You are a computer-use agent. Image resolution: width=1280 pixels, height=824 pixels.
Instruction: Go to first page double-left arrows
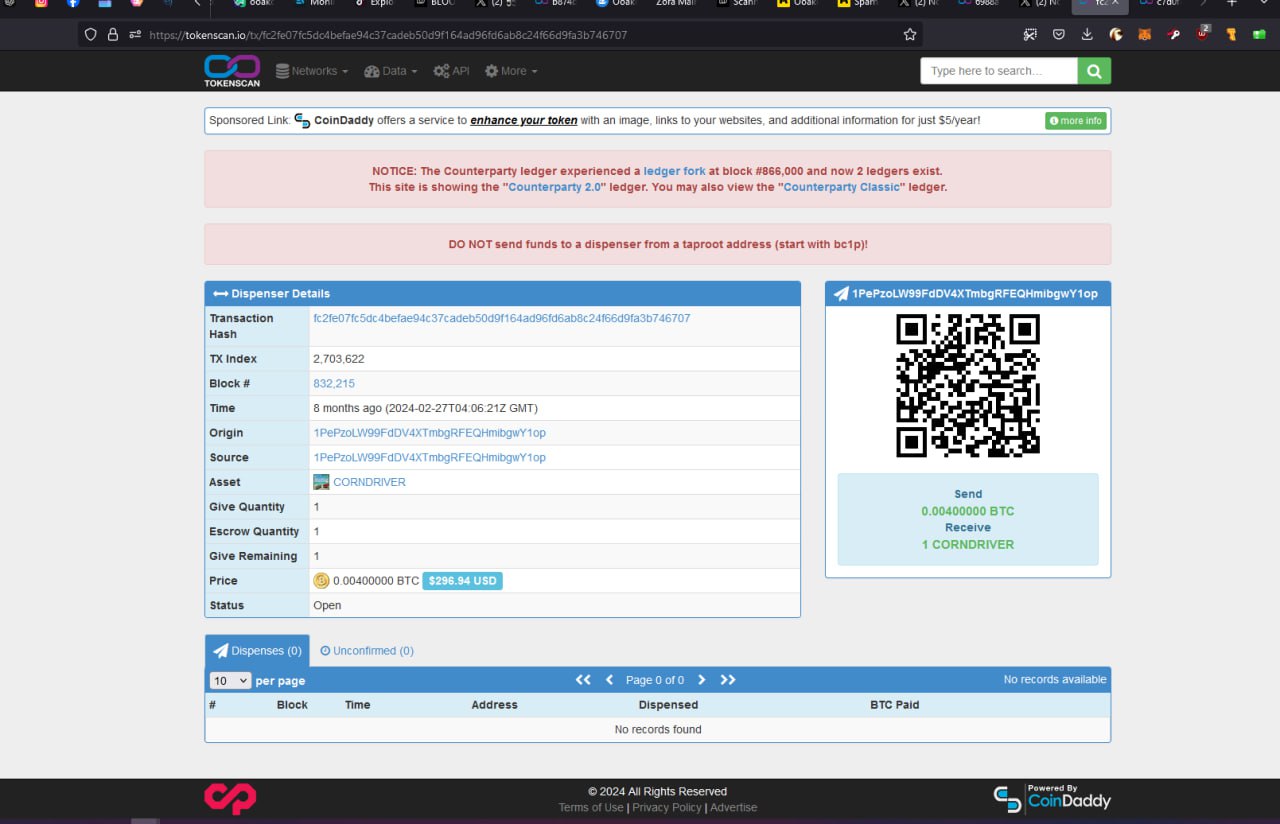coord(583,680)
